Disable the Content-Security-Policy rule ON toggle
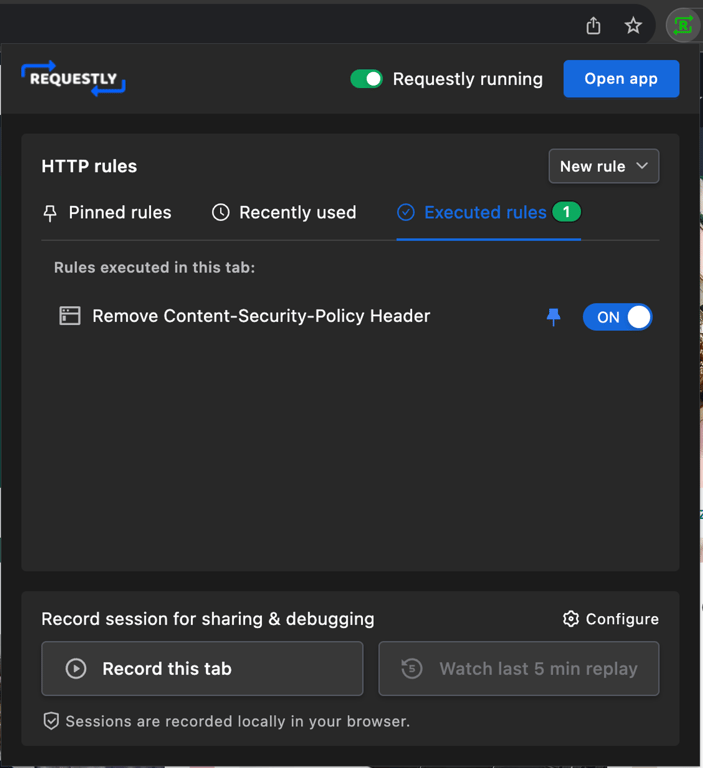The height and width of the screenshot is (768, 703). pos(617,317)
